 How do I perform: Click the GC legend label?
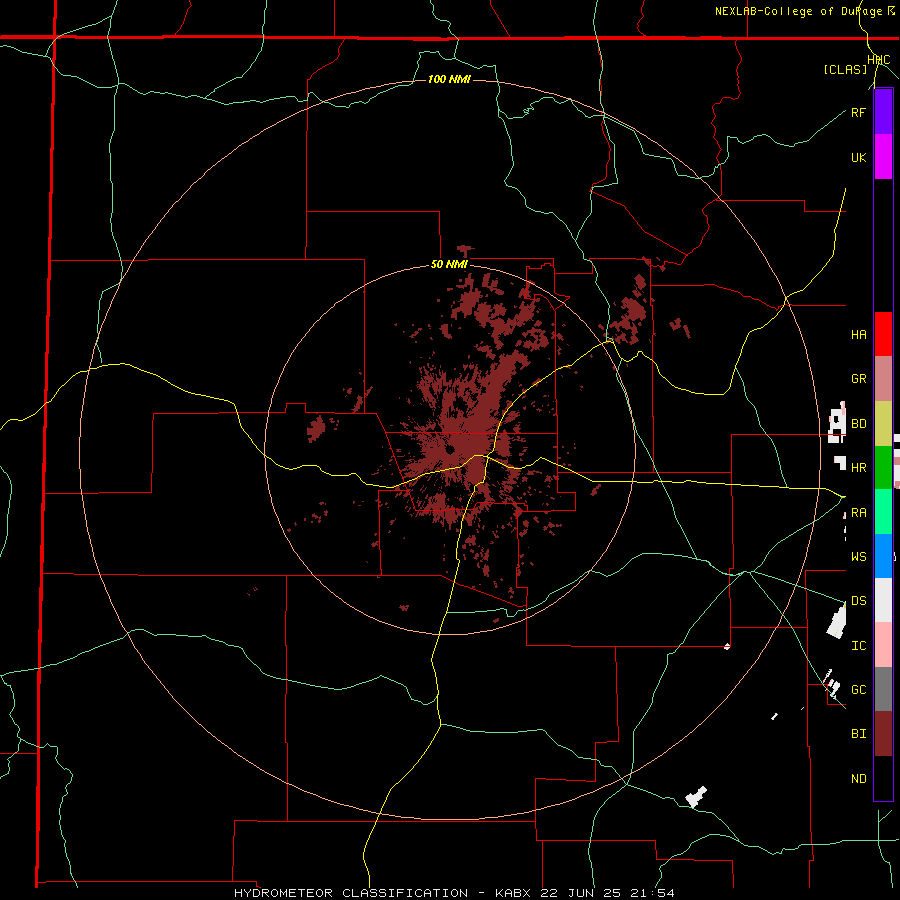click(858, 690)
